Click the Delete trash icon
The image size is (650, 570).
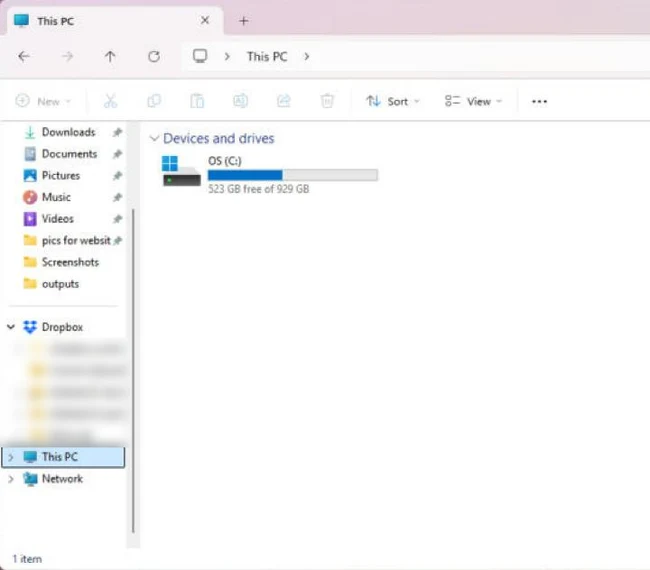coord(327,101)
